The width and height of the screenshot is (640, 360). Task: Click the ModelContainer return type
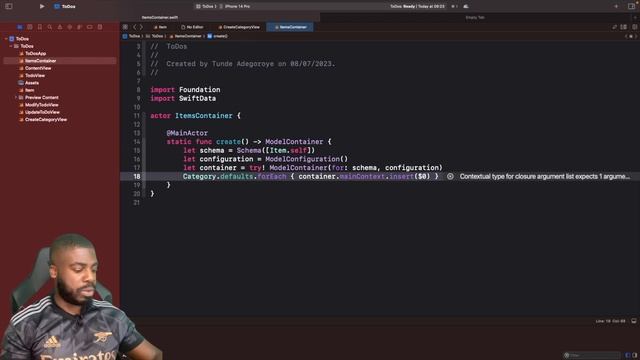[x=294, y=142]
